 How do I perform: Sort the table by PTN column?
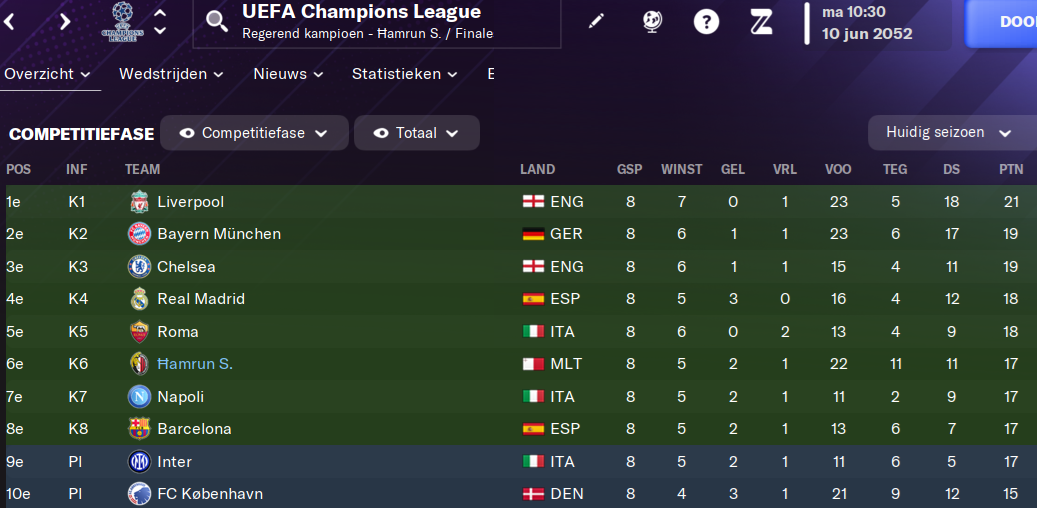[x=1010, y=169]
